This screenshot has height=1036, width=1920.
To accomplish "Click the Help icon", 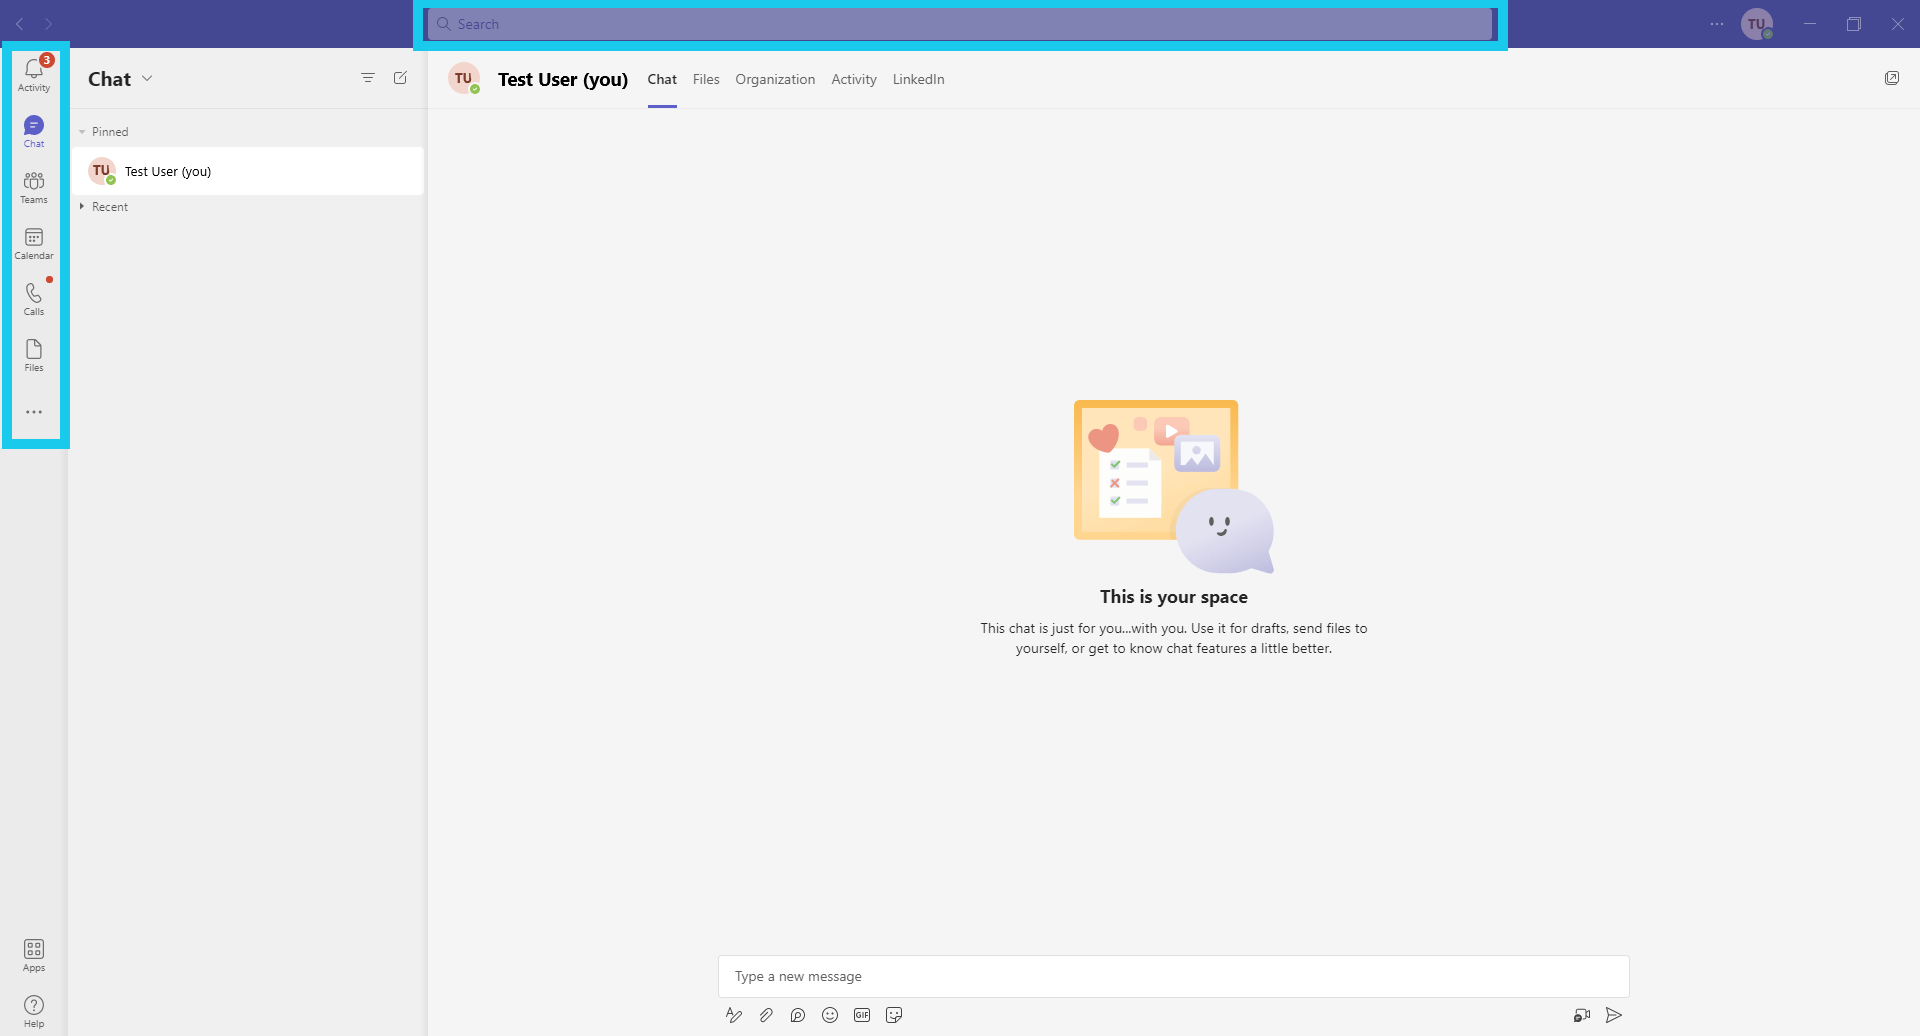I will point(34,1010).
